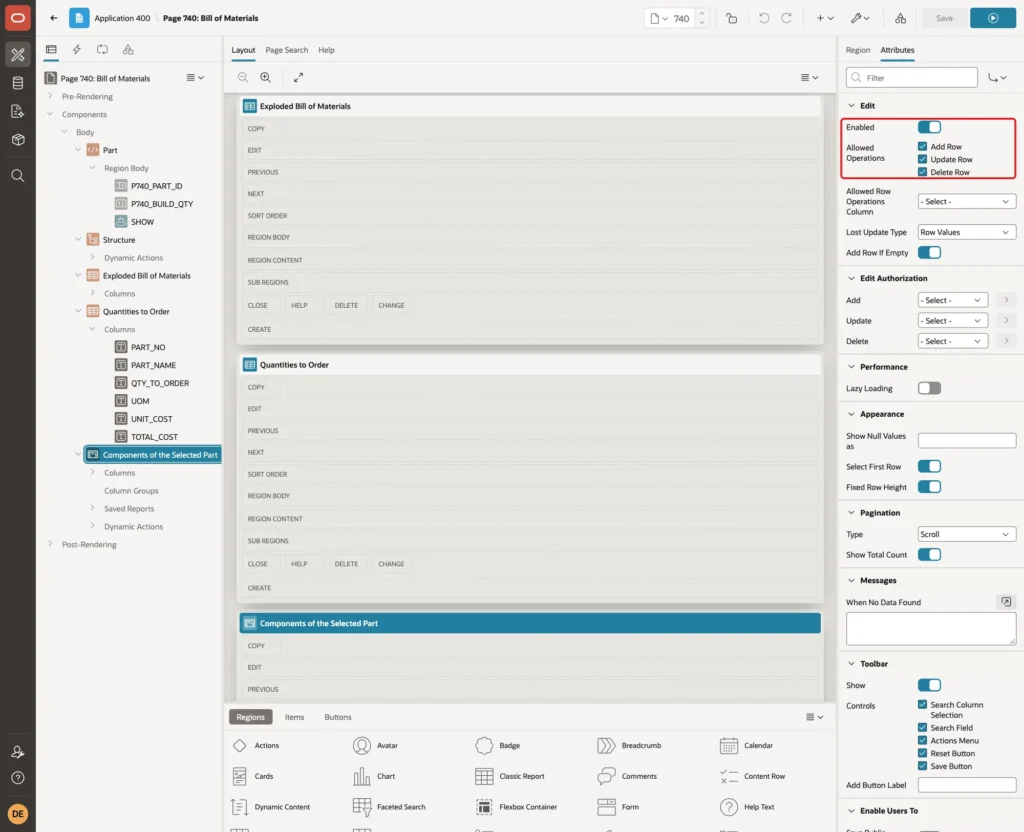Open the DE user account avatar
This screenshot has width=1024, height=832.
tap(18, 814)
